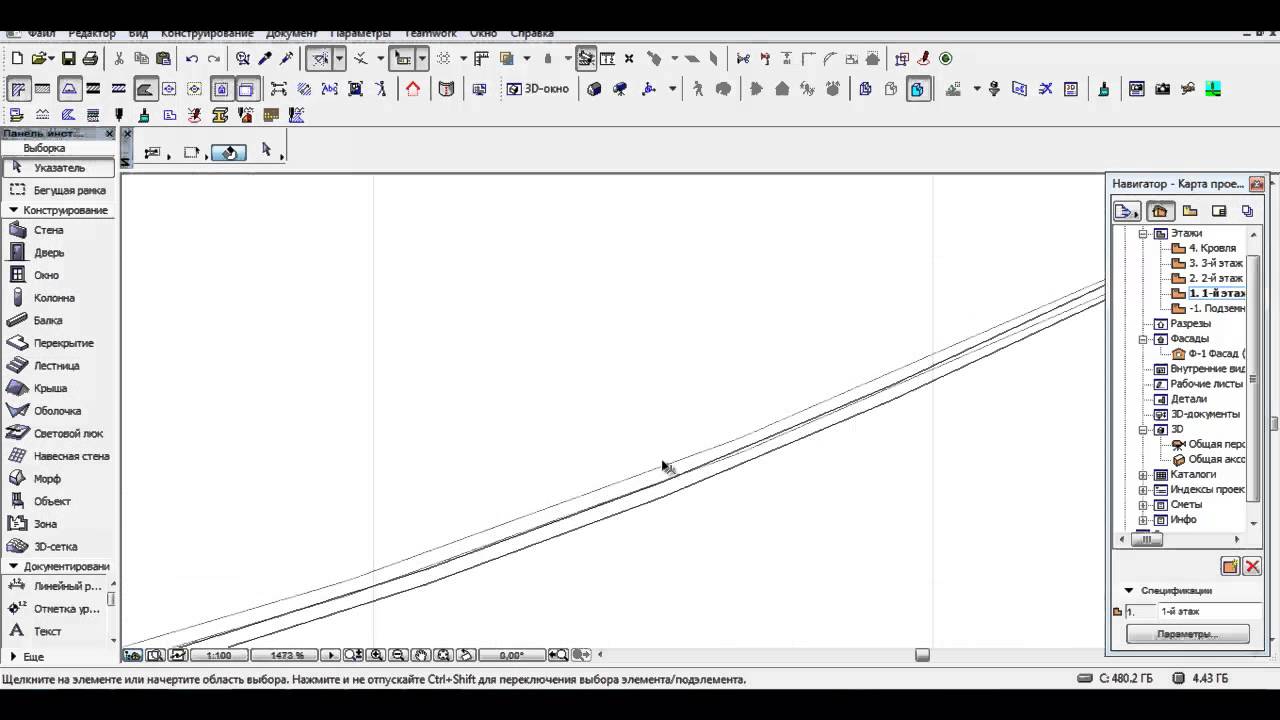
Task: Inject parameters with the syringe icon
Action: 287,59
